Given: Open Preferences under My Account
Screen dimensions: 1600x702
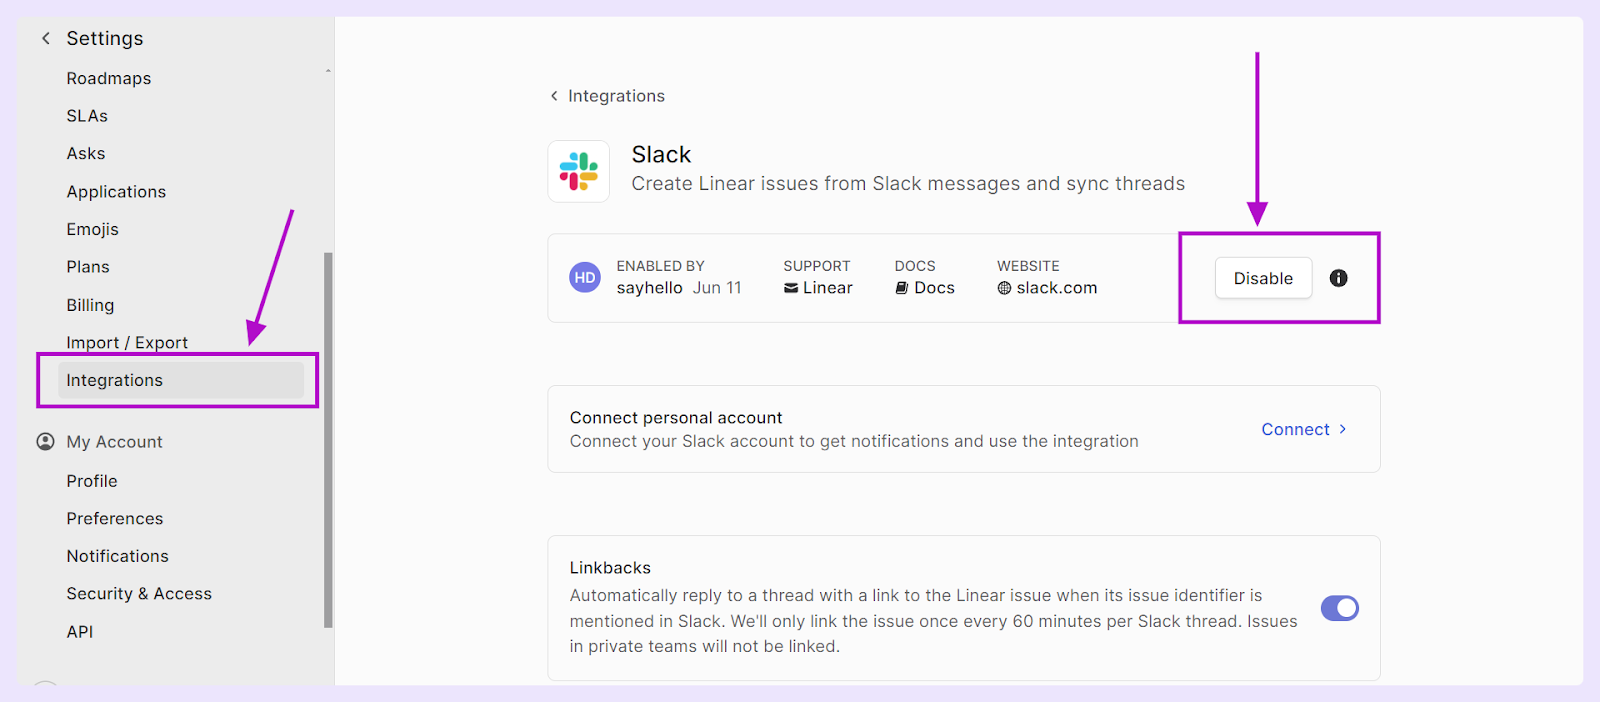Looking at the screenshot, I should (115, 518).
